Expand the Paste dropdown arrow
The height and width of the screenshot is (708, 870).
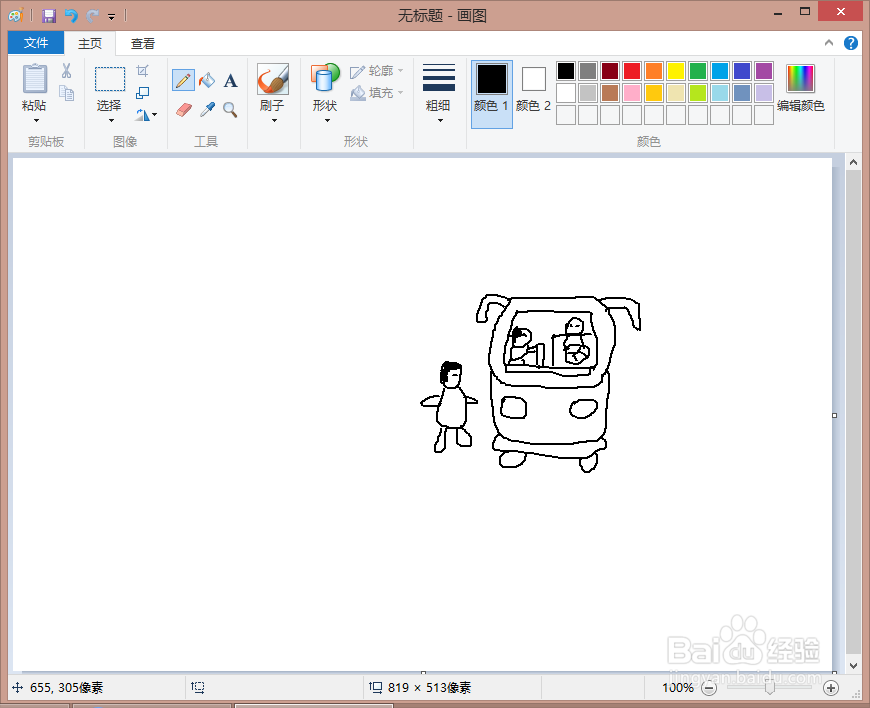pos(36,120)
